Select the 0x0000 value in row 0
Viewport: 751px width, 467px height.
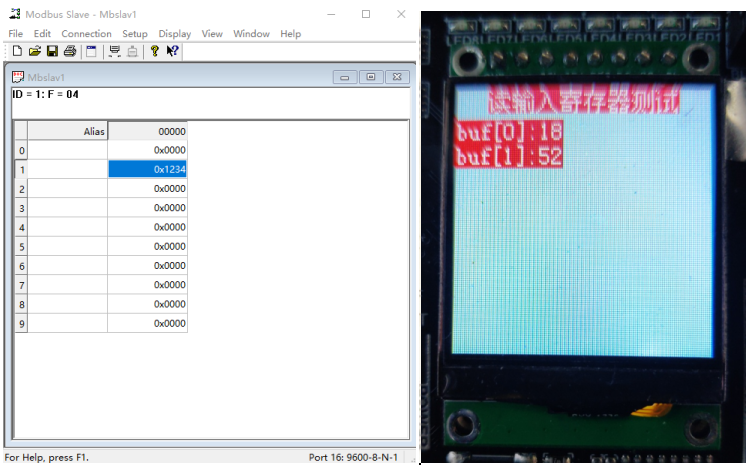pos(148,150)
